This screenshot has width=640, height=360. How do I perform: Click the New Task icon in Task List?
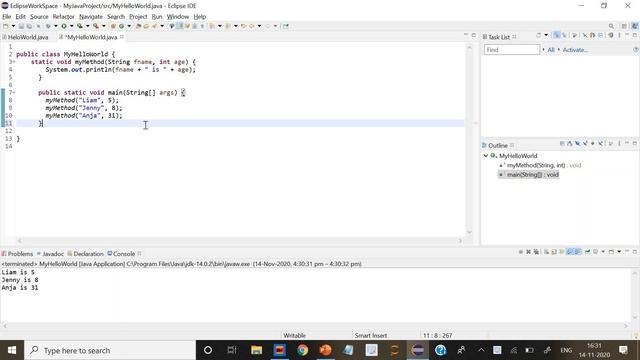[x=538, y=36]
